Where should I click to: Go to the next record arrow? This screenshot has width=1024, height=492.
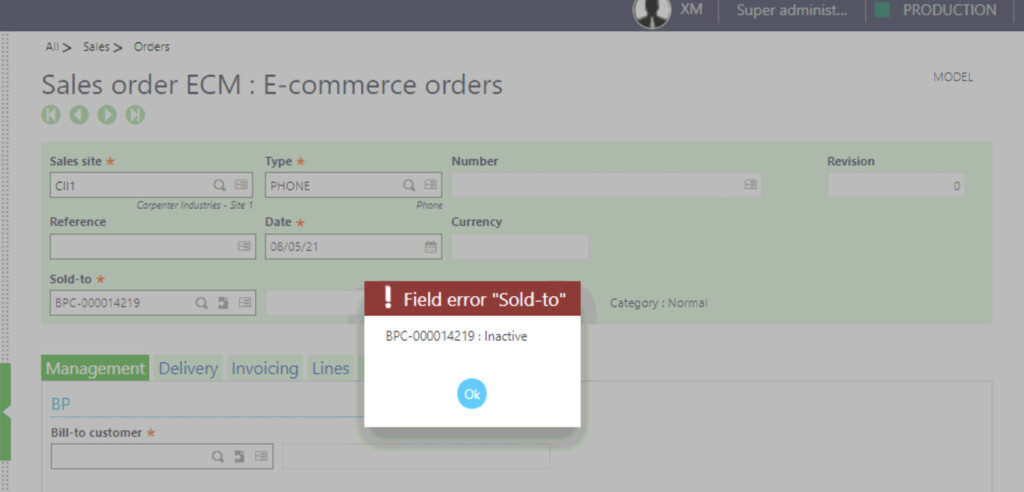tap(107, 115)
